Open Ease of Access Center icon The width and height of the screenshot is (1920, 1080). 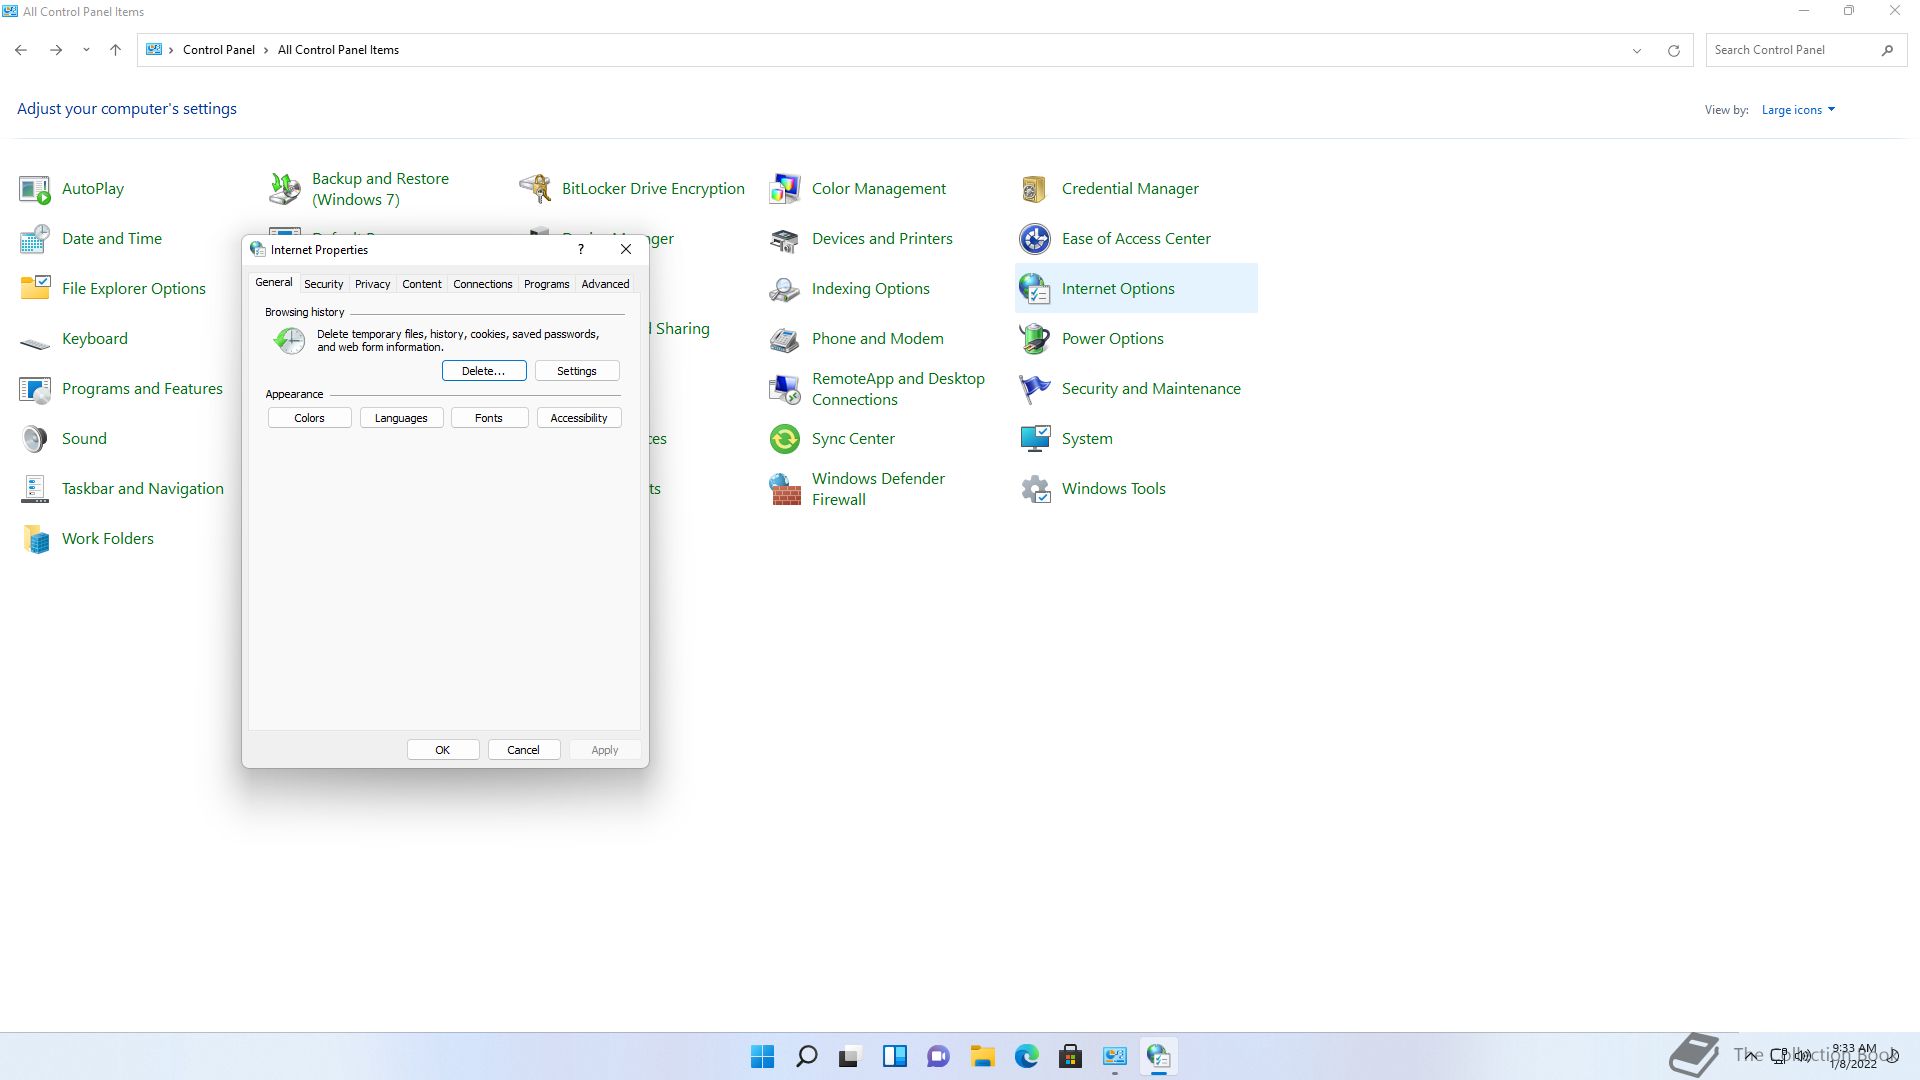click(1035, 239)
